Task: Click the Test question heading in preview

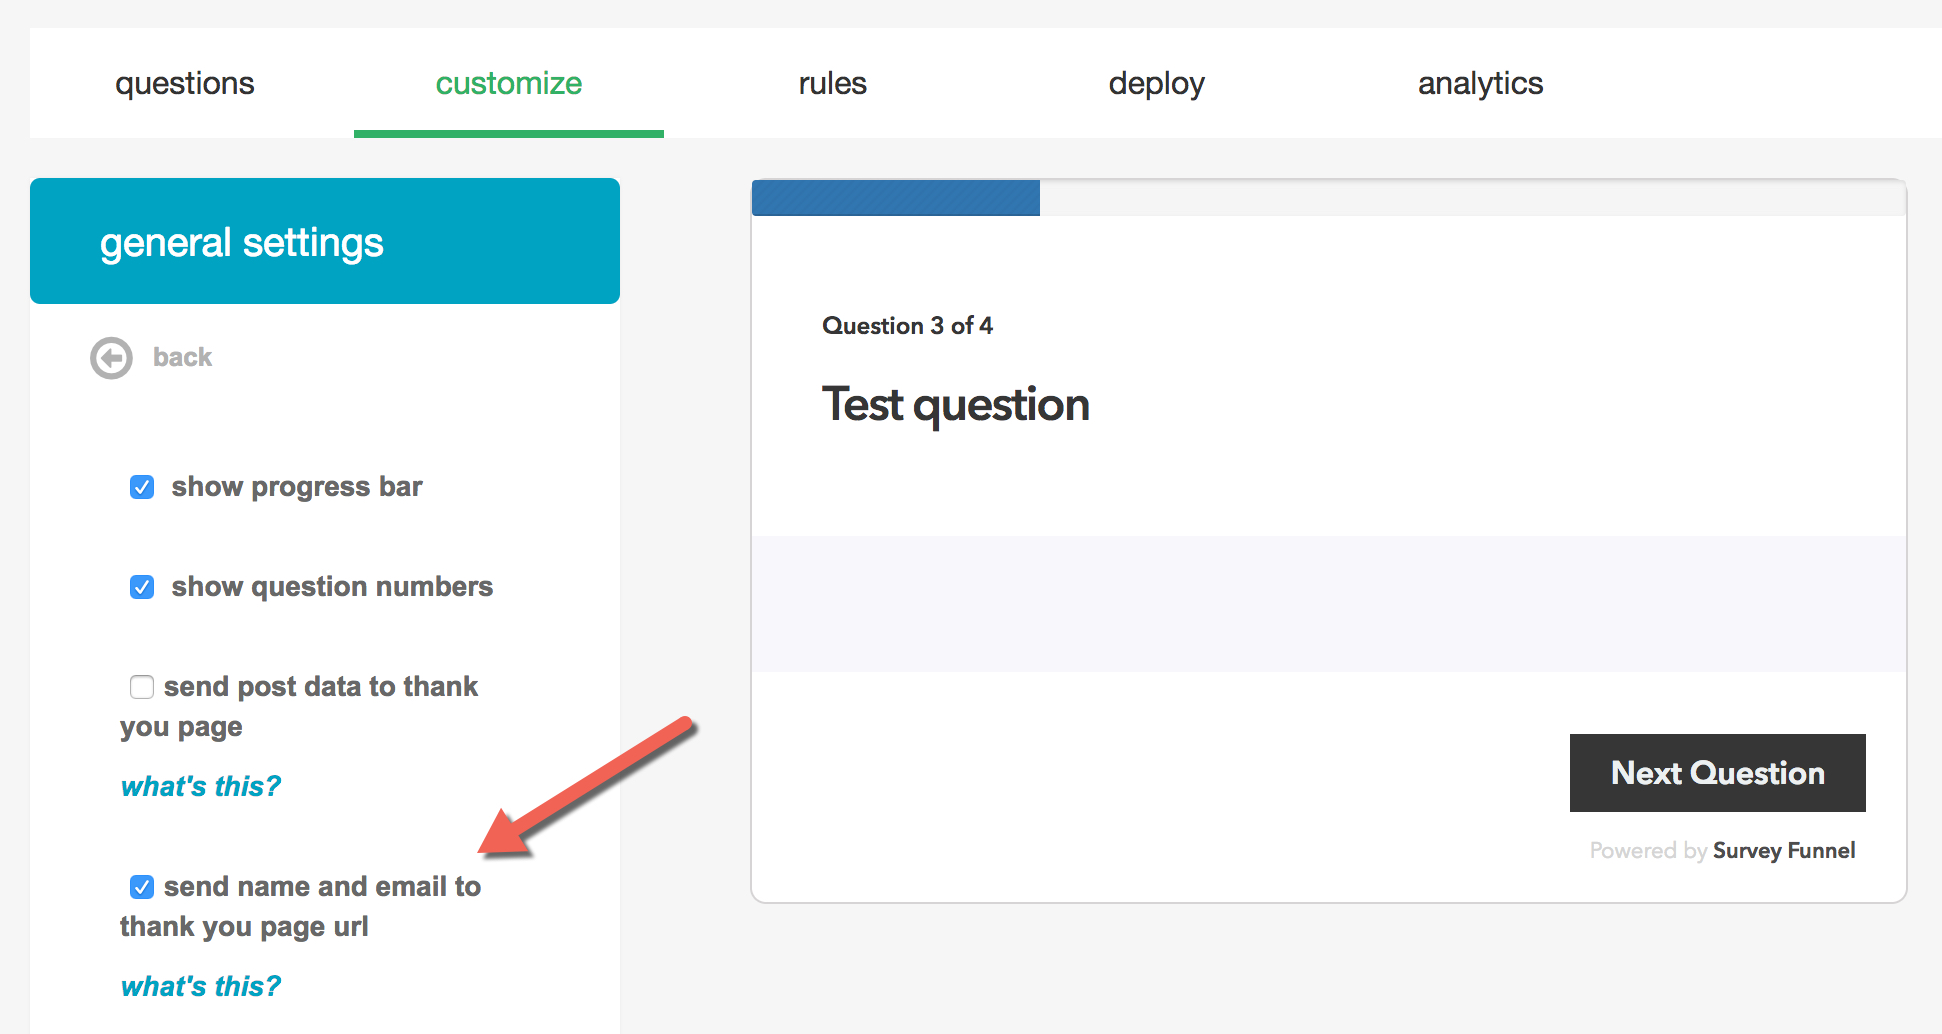Action: (955, 405)
